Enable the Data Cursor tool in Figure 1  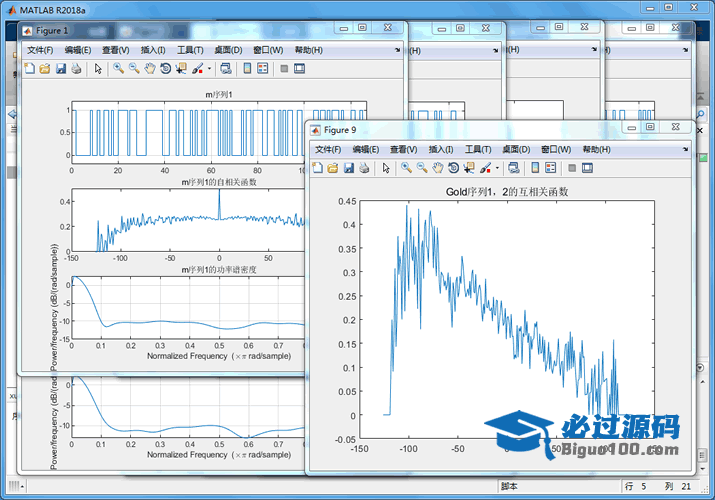[181, 69]
